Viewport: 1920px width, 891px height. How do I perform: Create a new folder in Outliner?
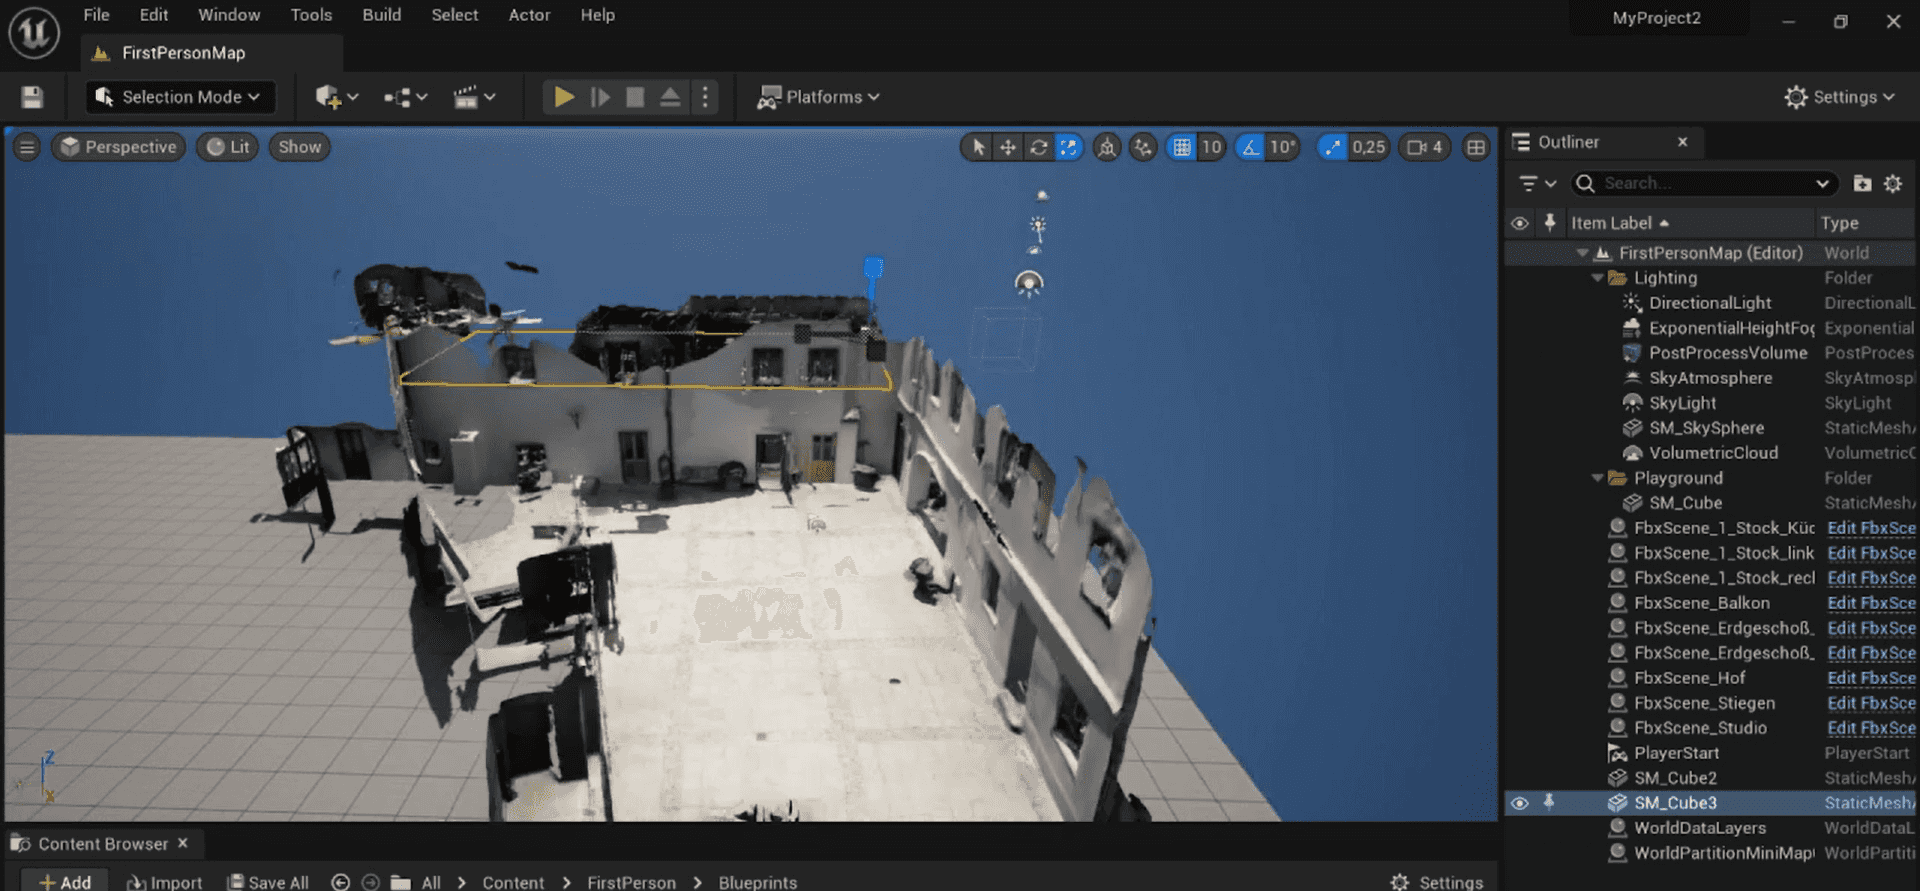pyautogui.click(x=1862, y=184)
